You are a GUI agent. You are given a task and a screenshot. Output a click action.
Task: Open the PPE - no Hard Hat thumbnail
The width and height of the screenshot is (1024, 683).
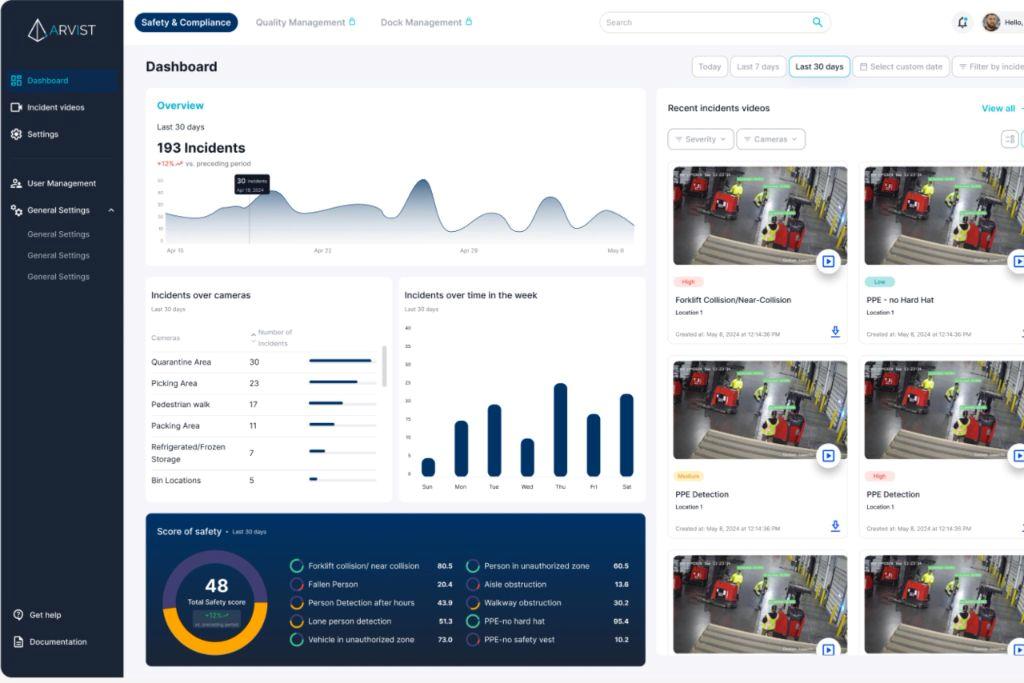point(944,215)
